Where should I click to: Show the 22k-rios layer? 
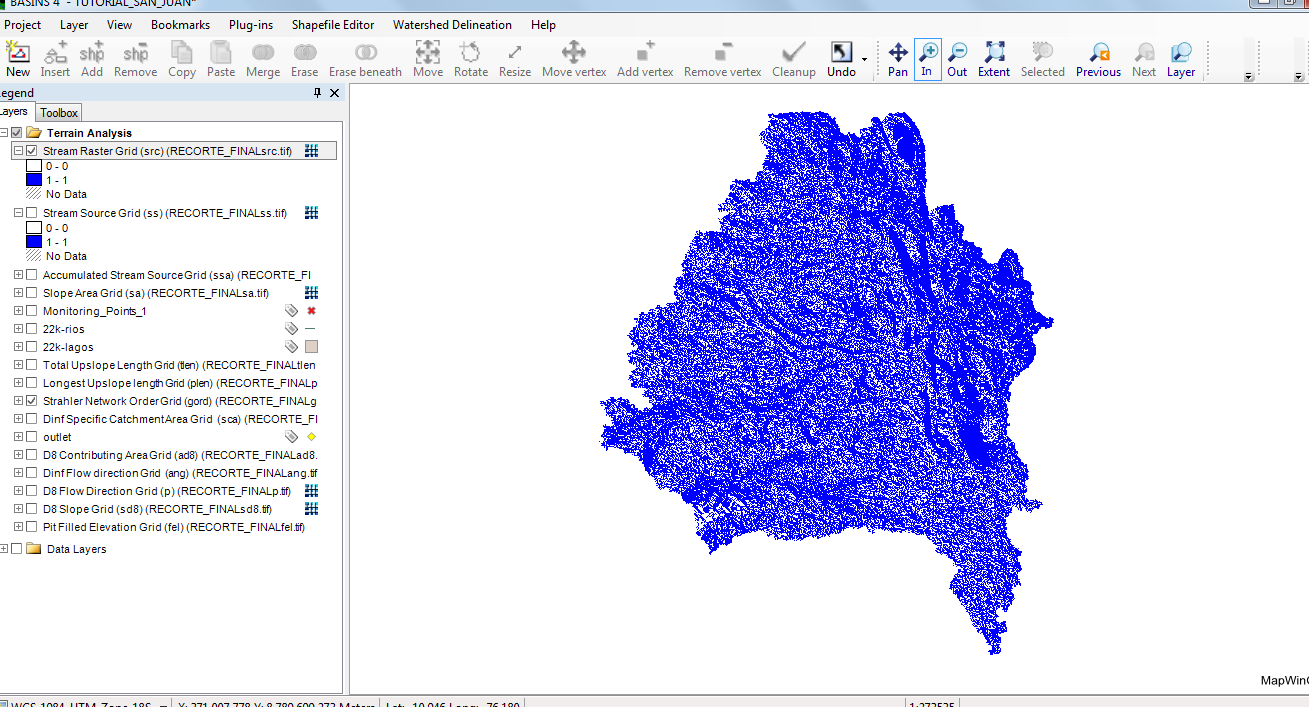32,329
